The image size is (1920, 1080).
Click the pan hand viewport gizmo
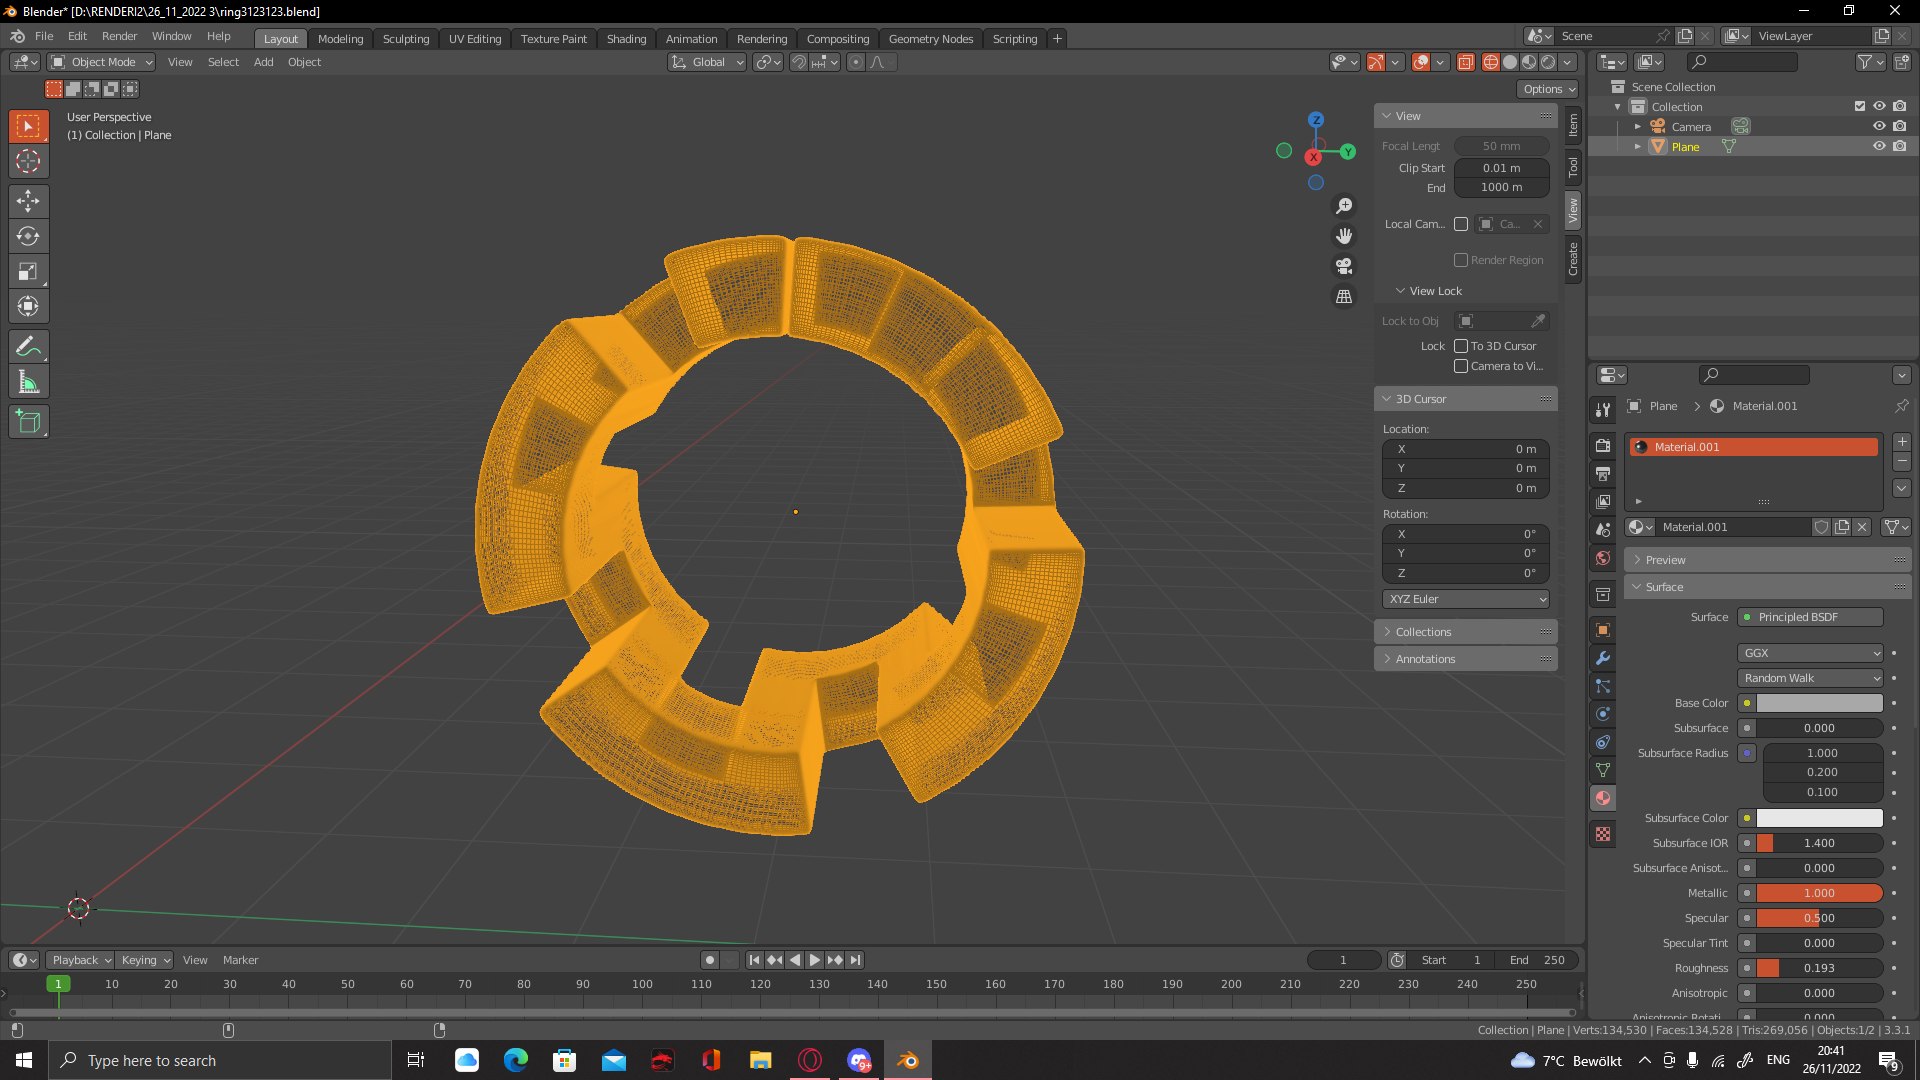point(1344,236)
